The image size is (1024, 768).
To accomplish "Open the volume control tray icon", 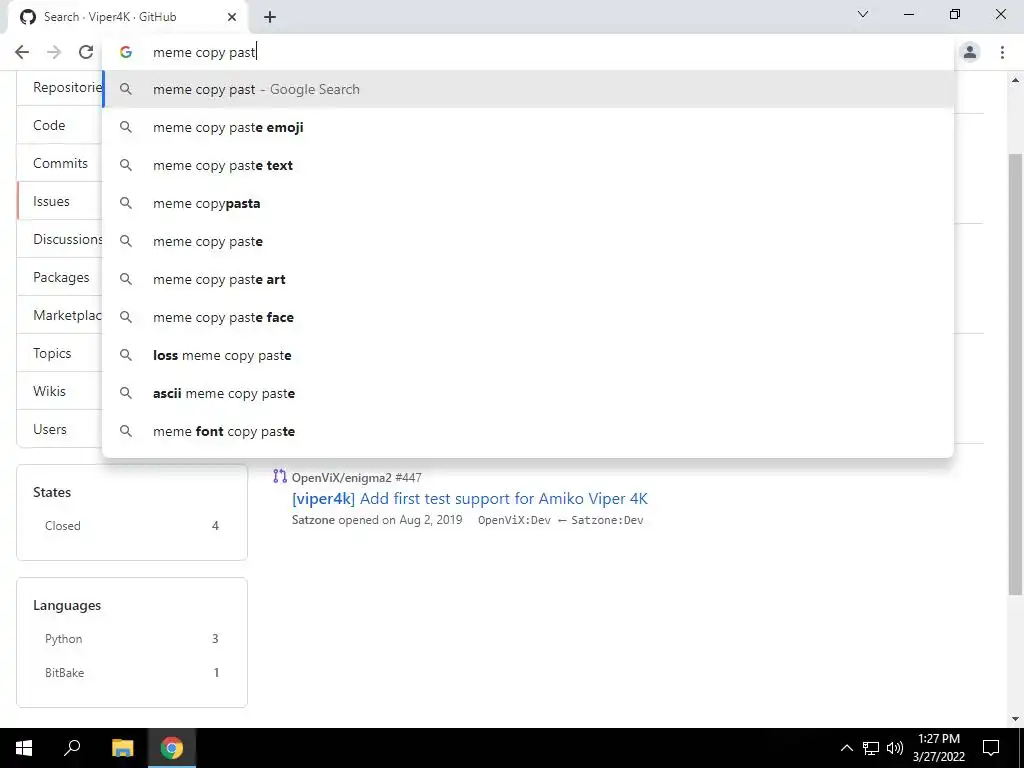I will point(895,748).
